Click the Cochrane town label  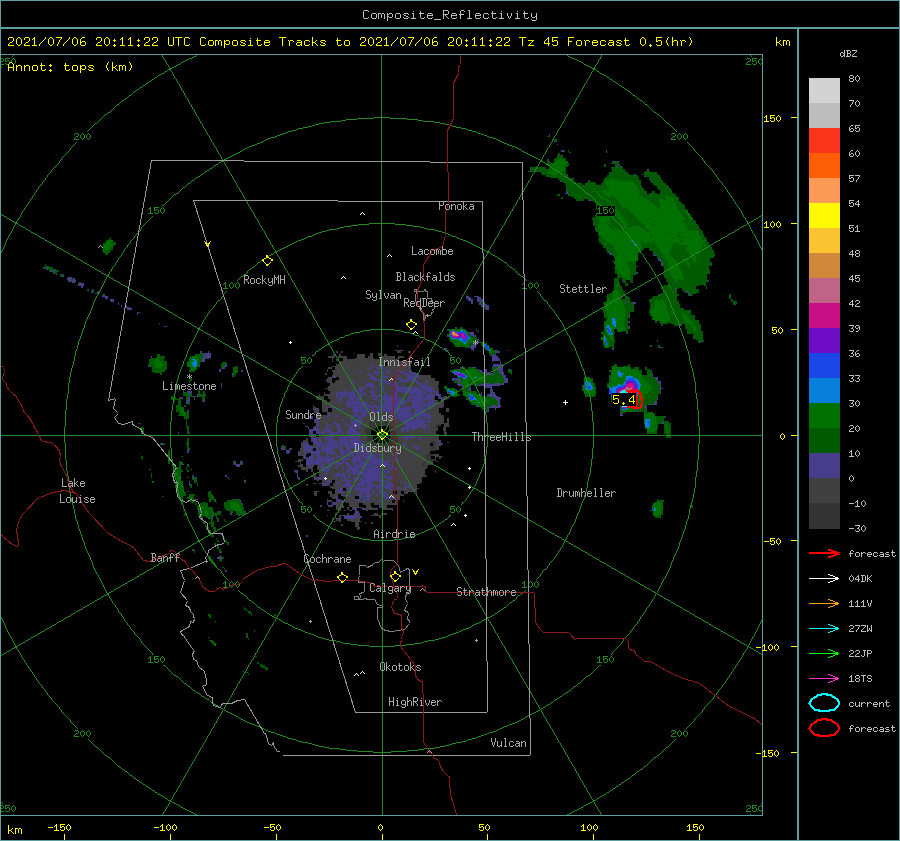[x=327, y=559]
